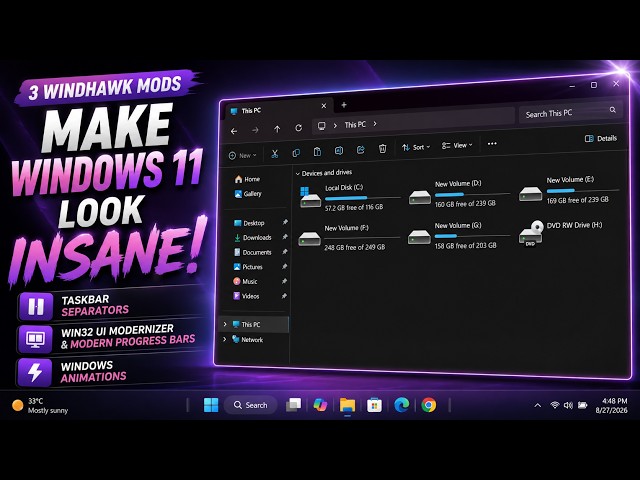Viewport: 640px width, 480px height.
Task: Open New Volume (G:) drive
Action: tap(459, 236)
